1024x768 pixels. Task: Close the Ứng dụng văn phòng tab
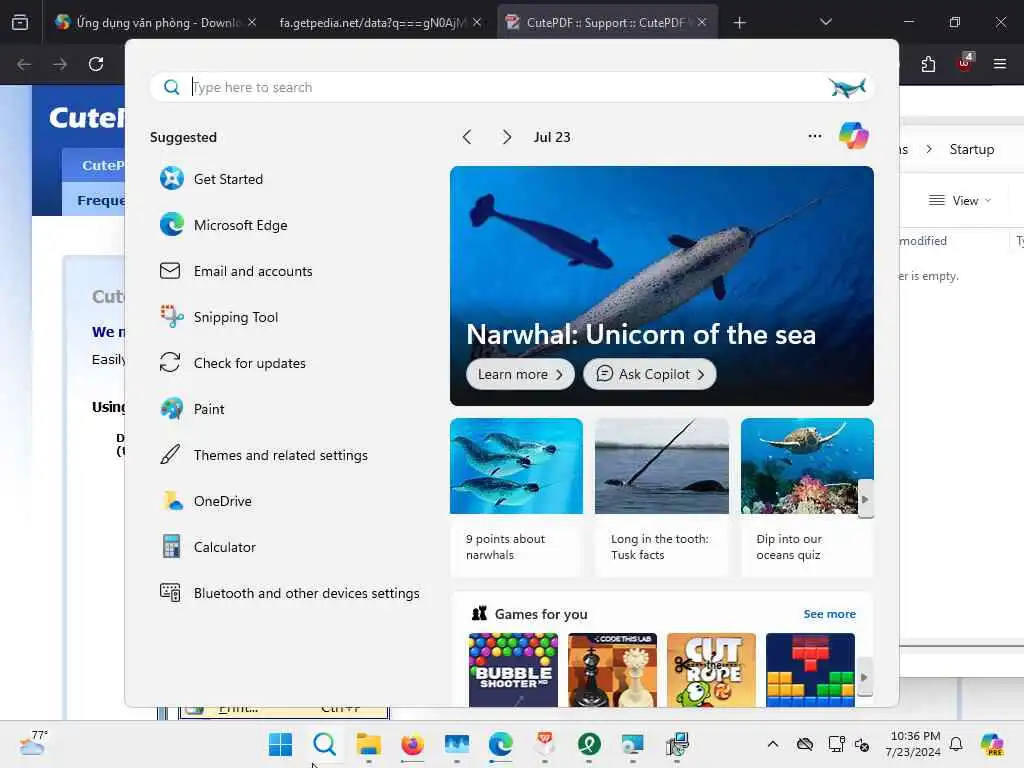pos(252,22)
